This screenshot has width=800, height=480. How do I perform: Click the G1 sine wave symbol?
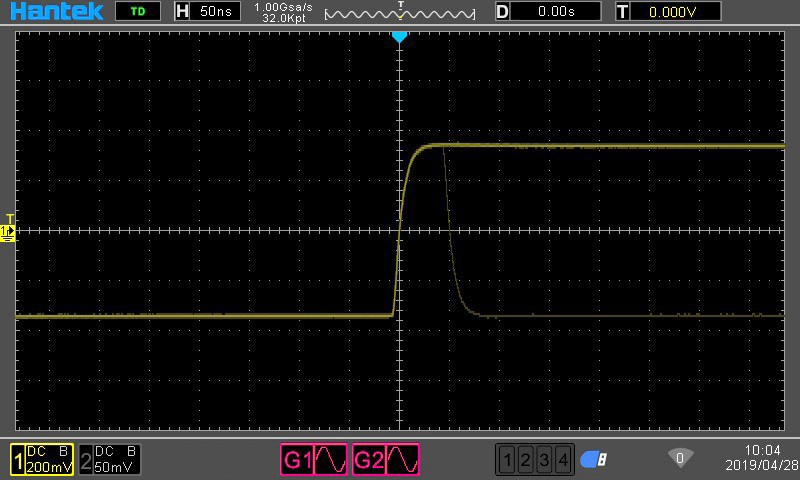(x=331, y=460)
